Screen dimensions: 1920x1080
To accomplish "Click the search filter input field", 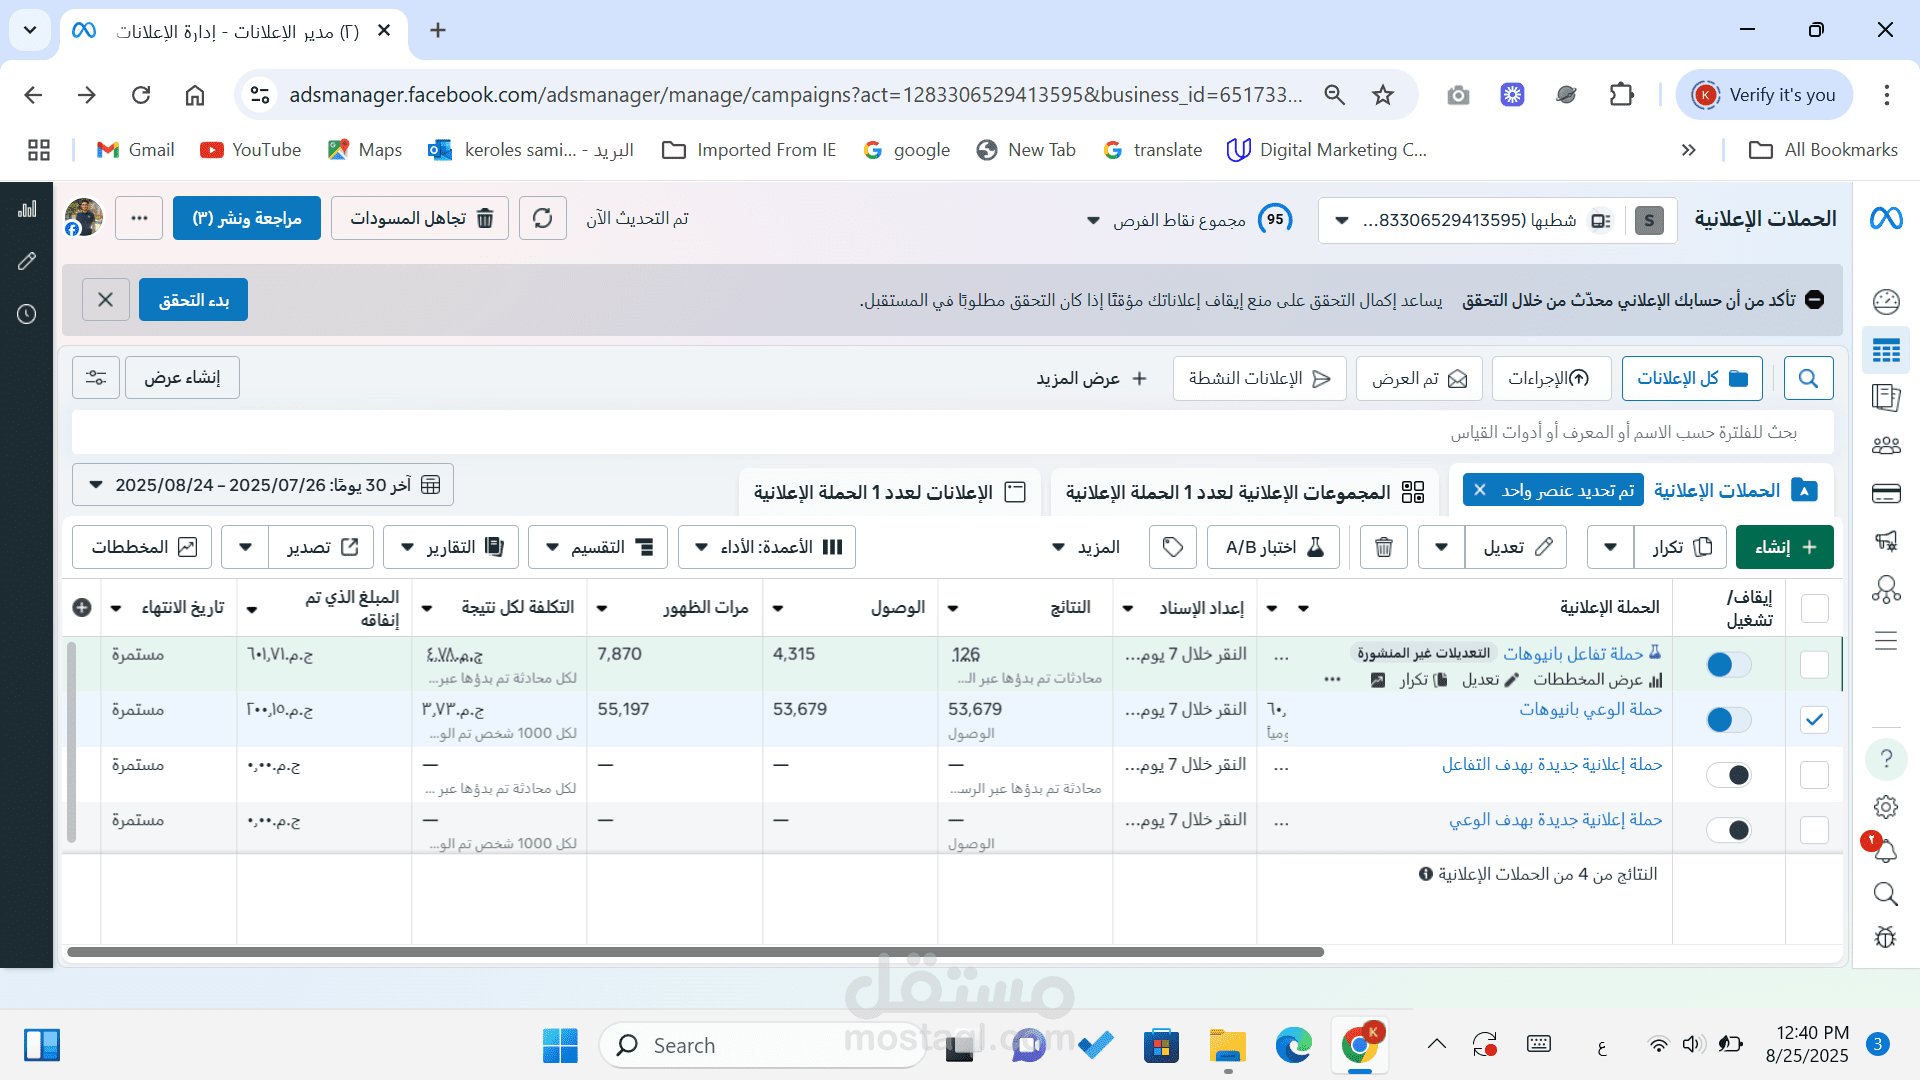I will coord(952,432).
